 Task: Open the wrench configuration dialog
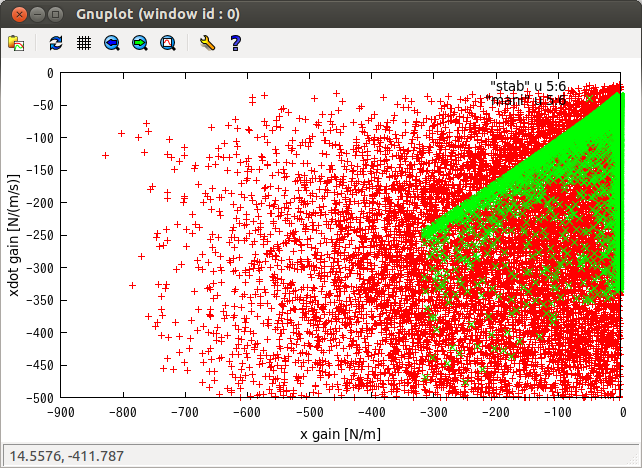(208, 43)
